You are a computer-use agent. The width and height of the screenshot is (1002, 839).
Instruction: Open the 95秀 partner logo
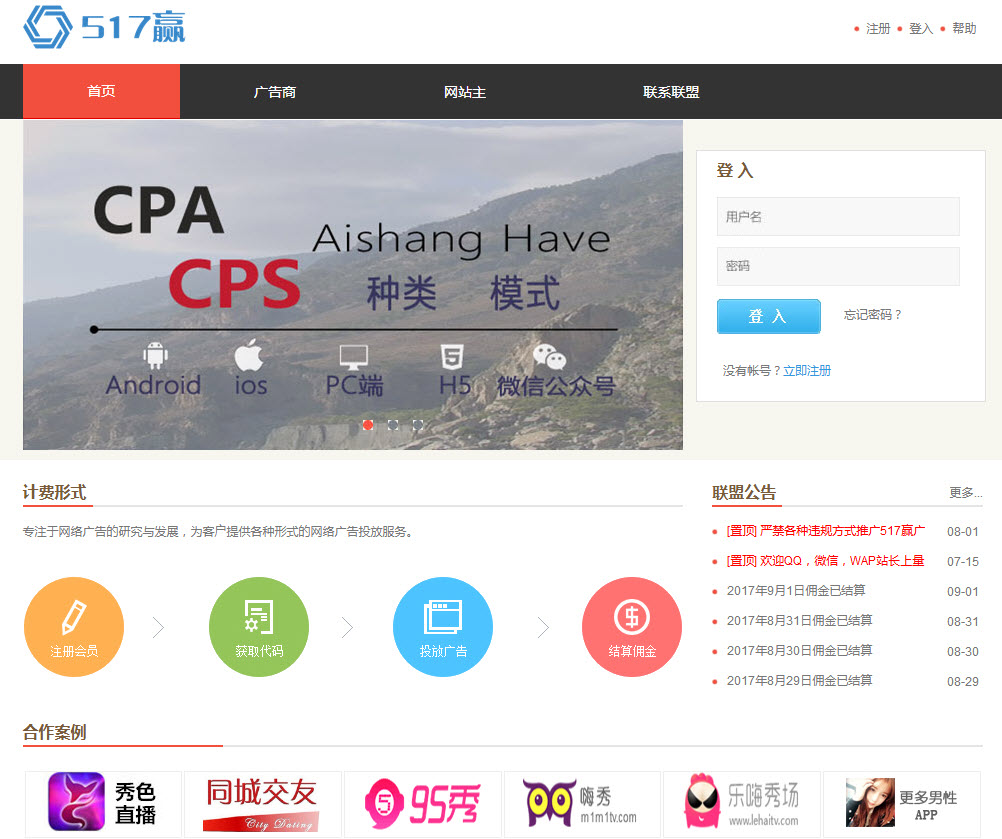pos(422,803)
